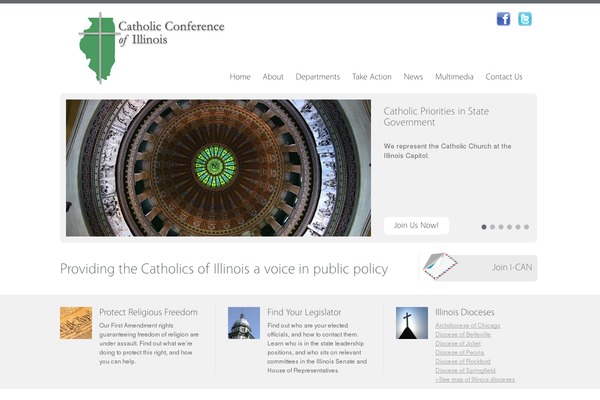Select the third slideshow dot

click(501, 227)
